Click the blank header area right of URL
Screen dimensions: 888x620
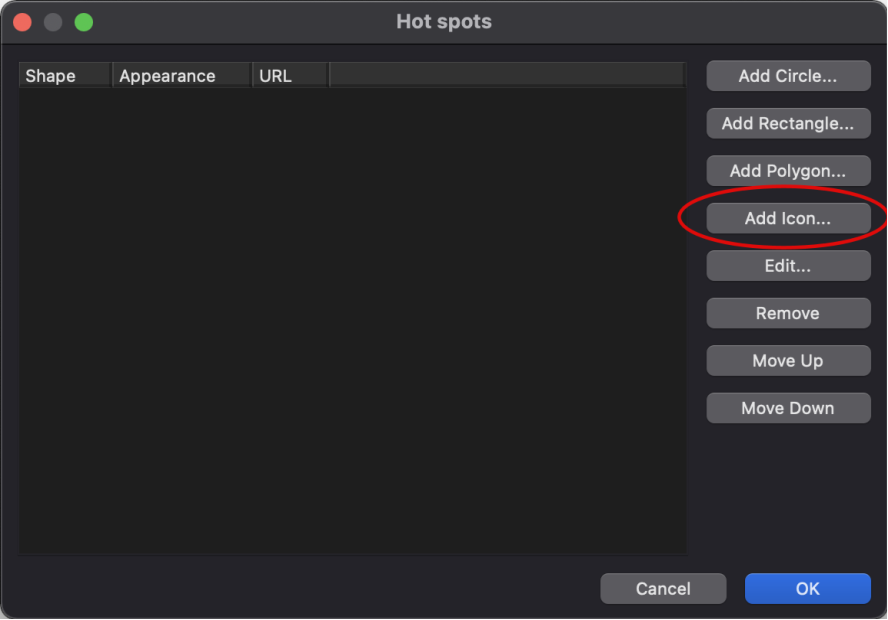click(507, 76)
